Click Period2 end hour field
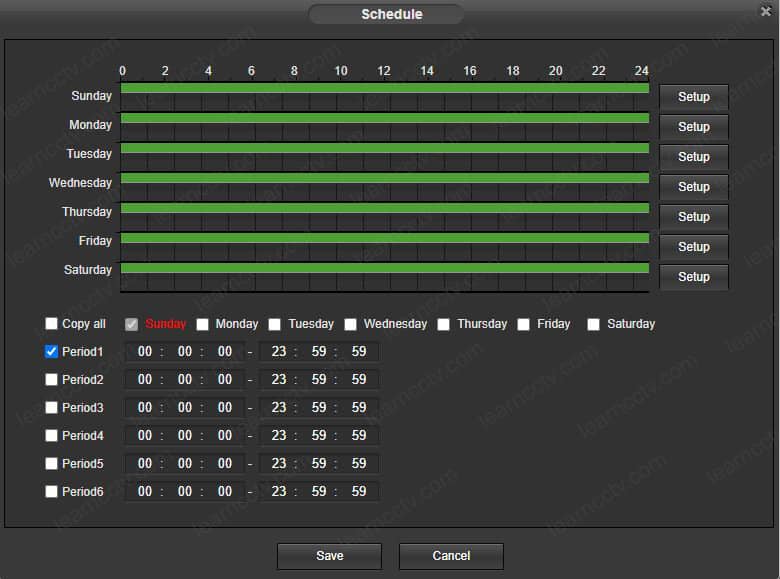Viewport: 780px width, 579px height. point(279,380)
